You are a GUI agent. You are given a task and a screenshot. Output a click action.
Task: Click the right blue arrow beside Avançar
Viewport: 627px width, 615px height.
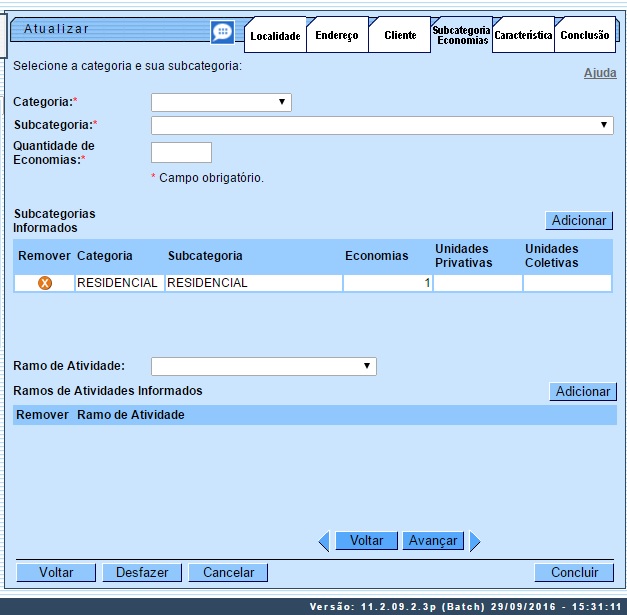(475, 541)
